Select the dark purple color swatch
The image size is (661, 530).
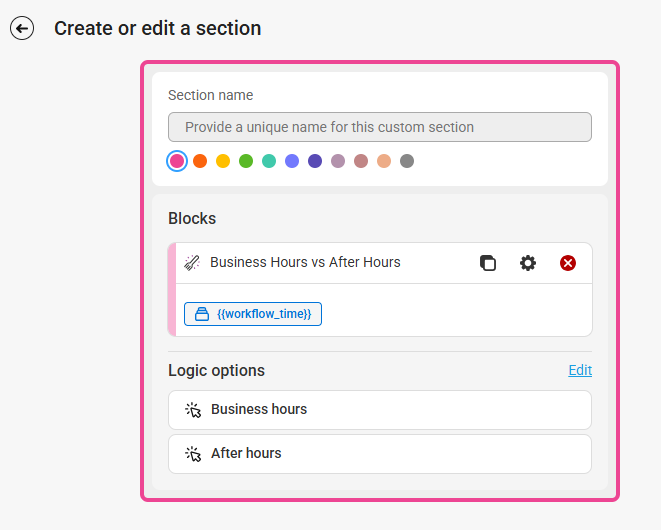[315, 161]
